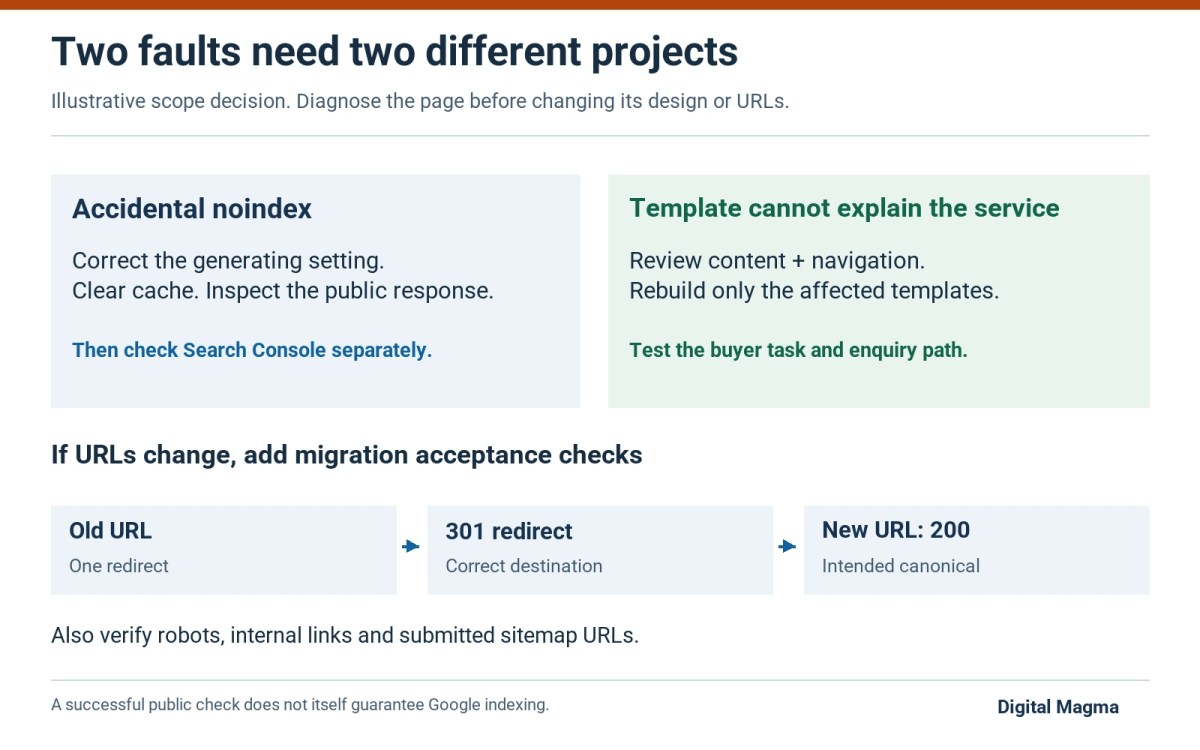This screenshot has height=750, width=1200.
Task: Click the 'Intended canonical' caption
Action: point(901,566)
